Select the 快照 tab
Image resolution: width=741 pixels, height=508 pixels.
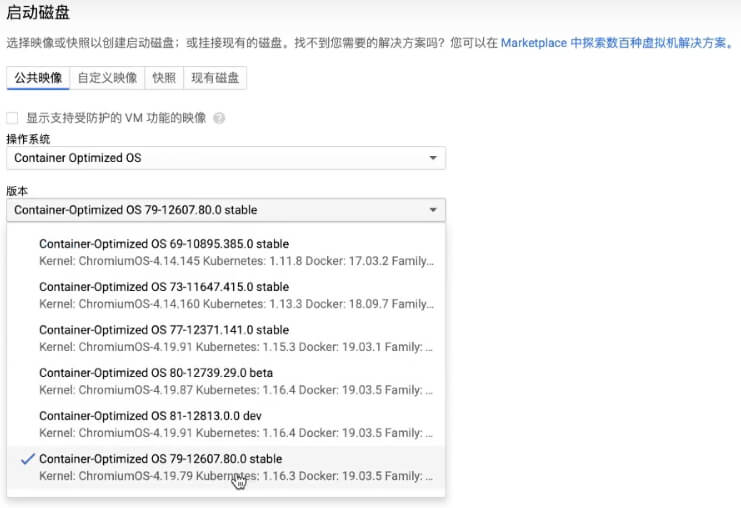pos(164,78)
